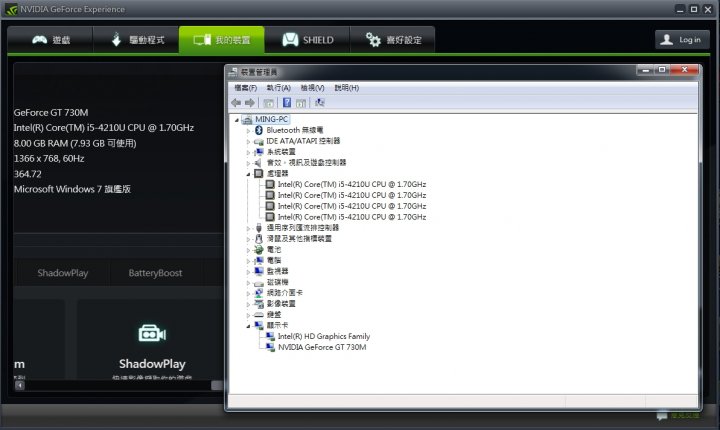
Task: Click the blue help icon in toolbar
Action: (x=287, y=102)
